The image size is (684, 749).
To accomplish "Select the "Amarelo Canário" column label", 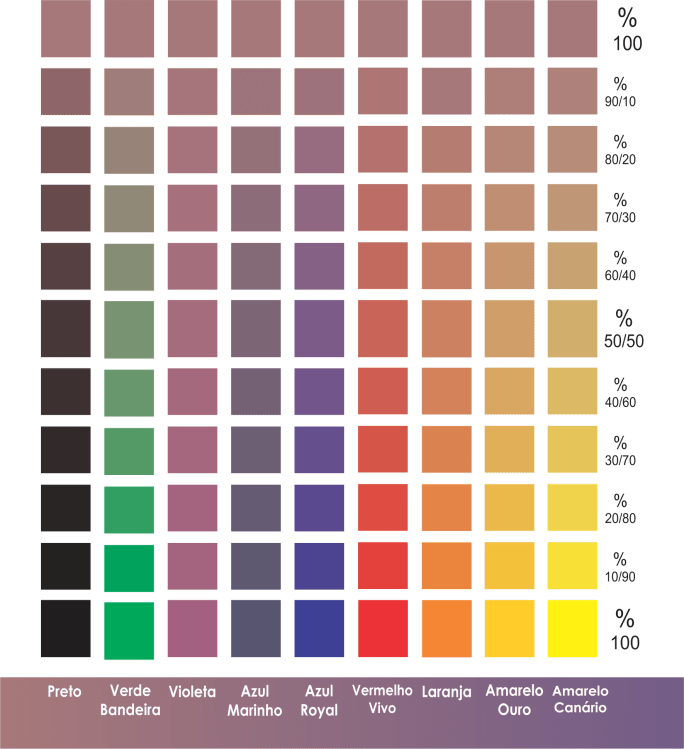I will (x=580, y=699).
